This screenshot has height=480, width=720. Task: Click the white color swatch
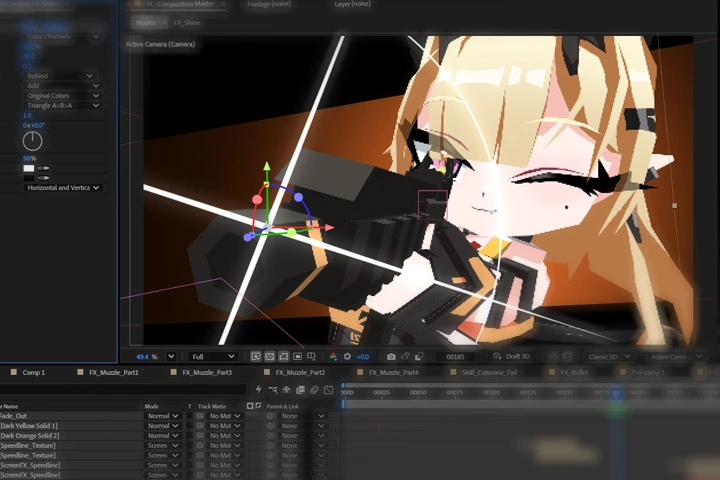[29, 168]
